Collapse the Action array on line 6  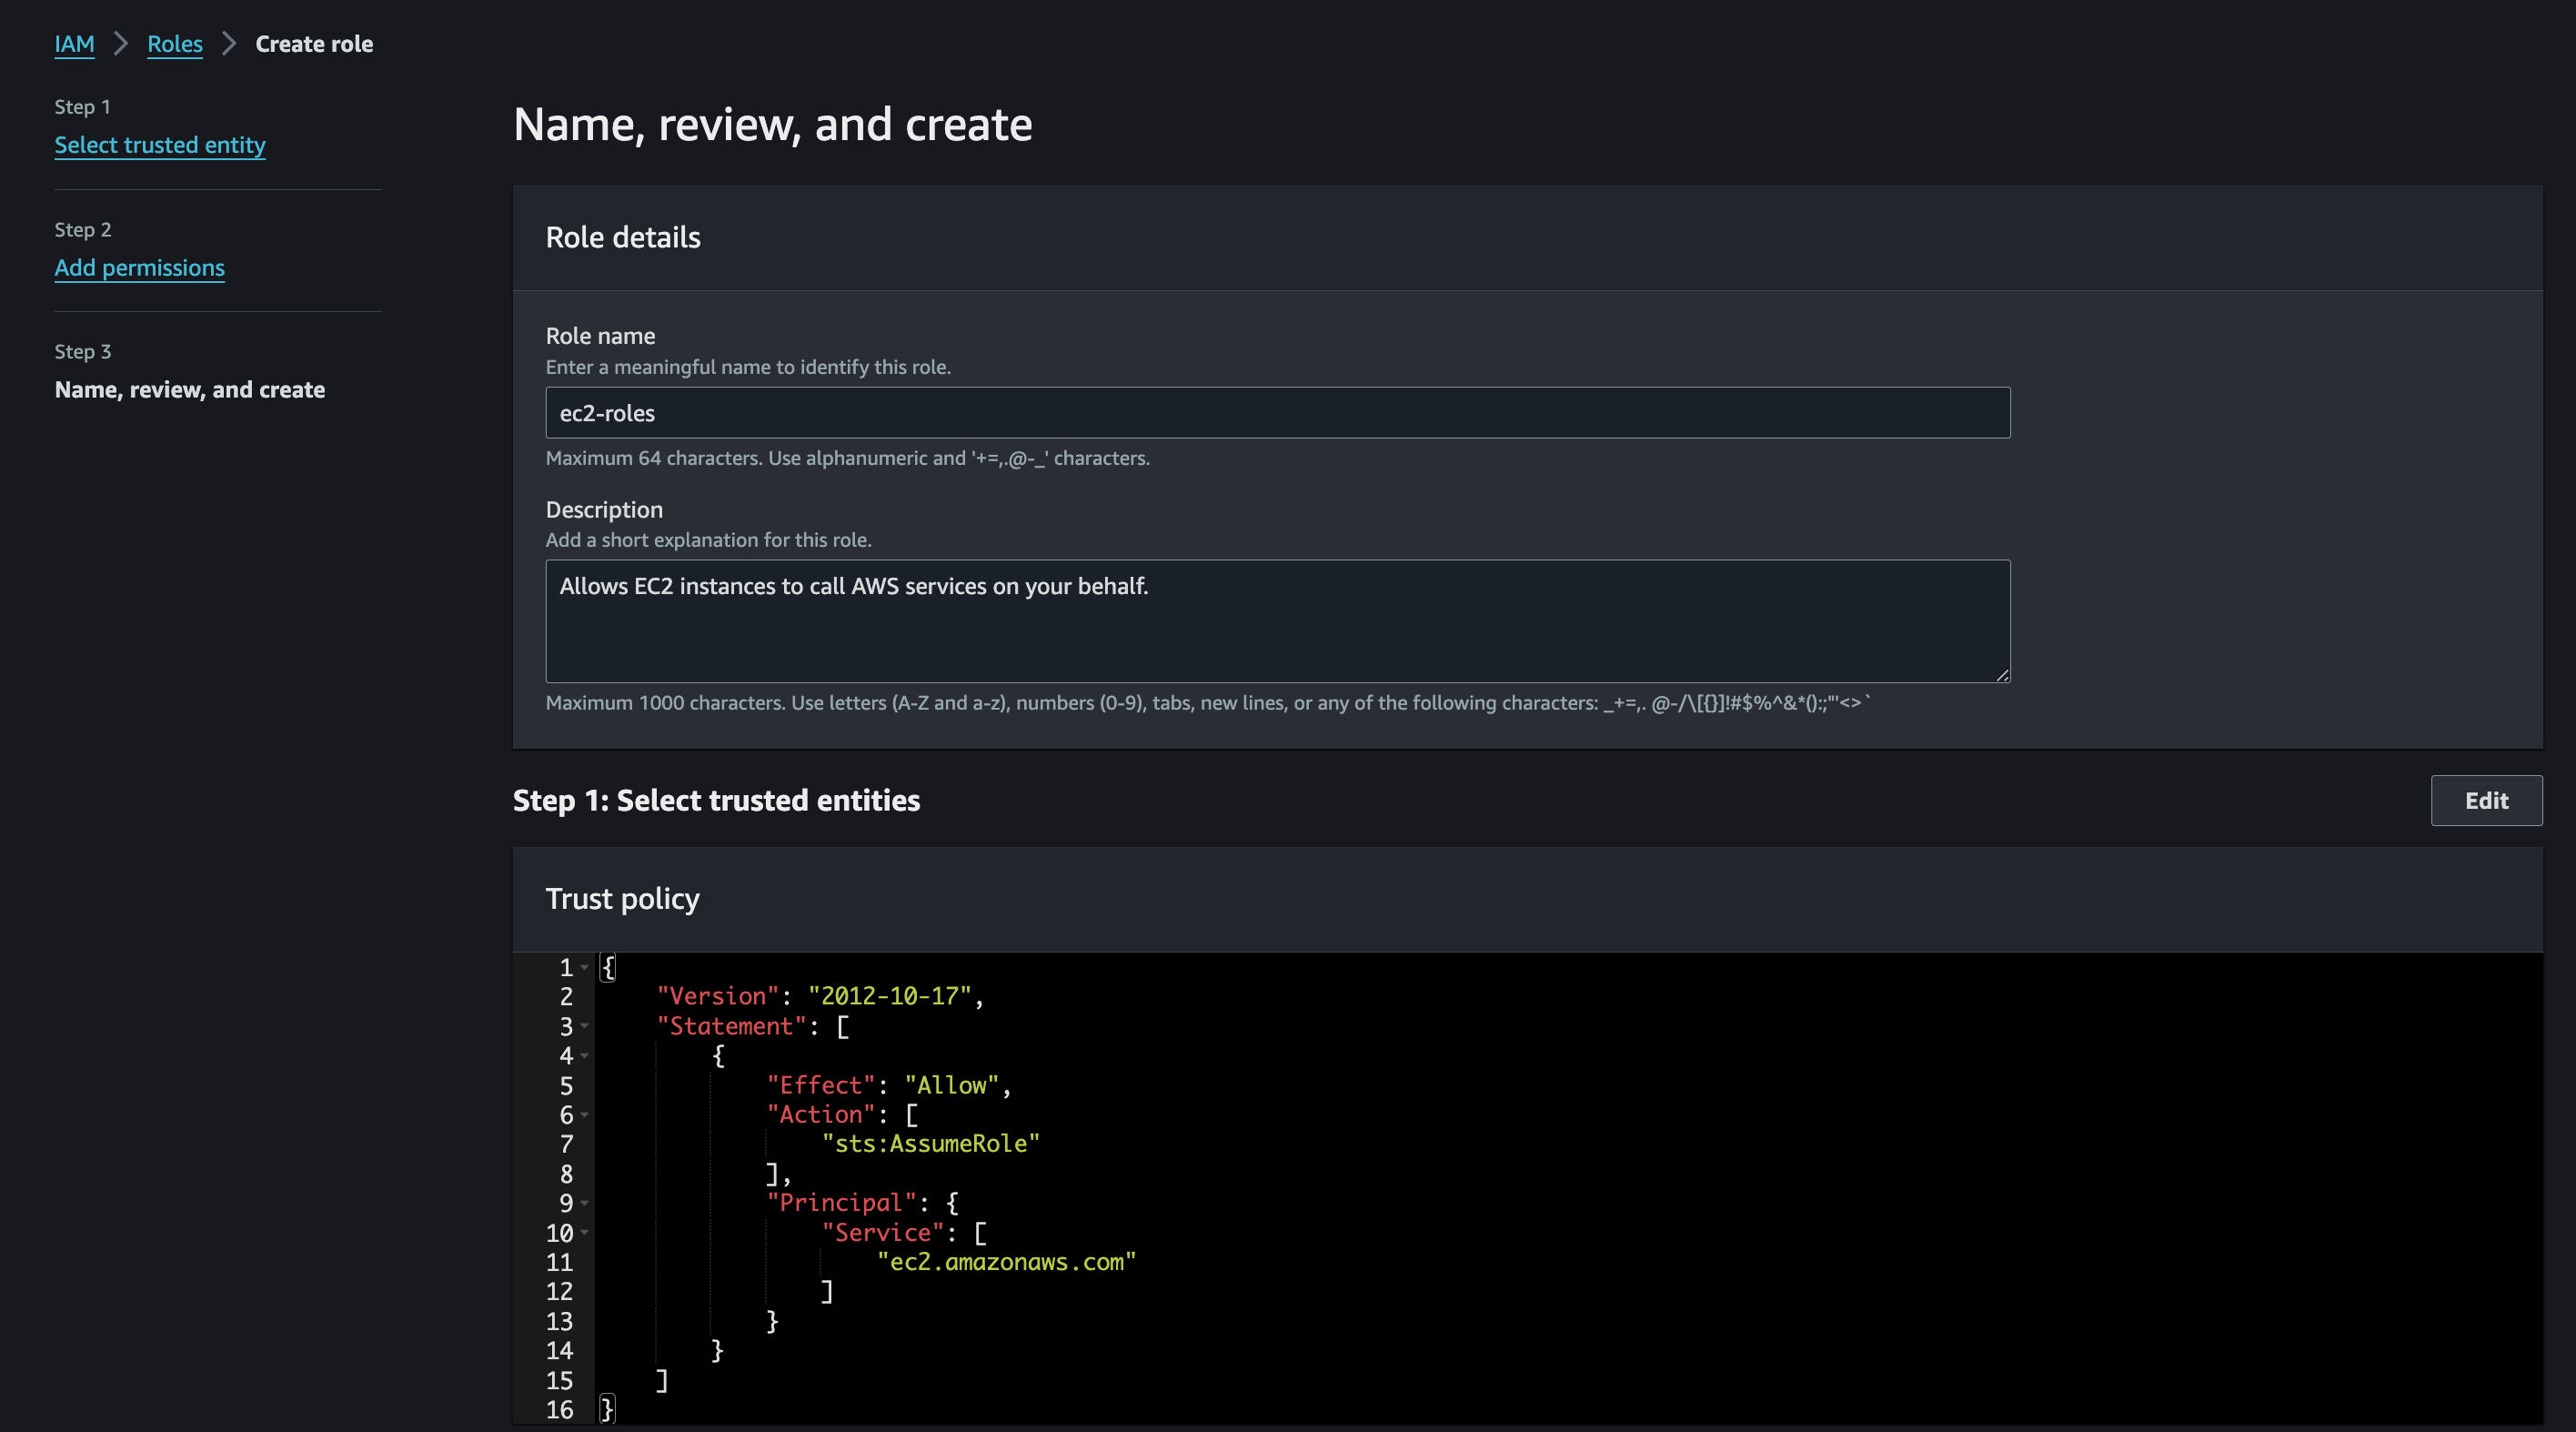(585, 1115)
